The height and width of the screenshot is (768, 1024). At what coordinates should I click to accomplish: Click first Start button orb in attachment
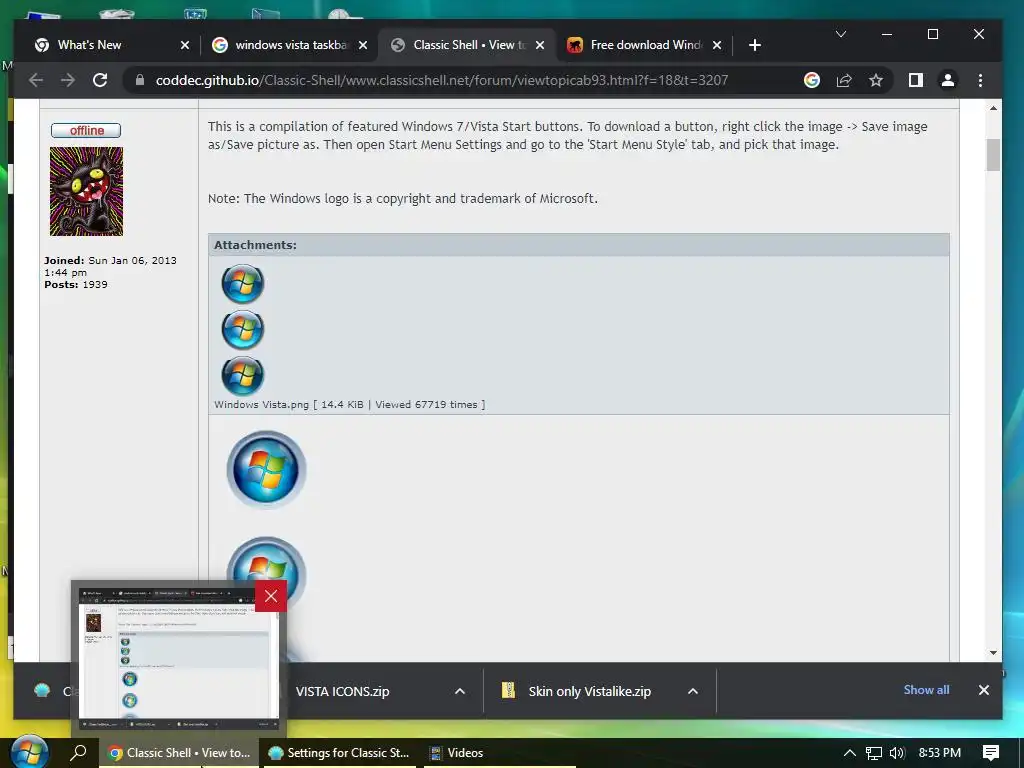(x=242, y=284)
